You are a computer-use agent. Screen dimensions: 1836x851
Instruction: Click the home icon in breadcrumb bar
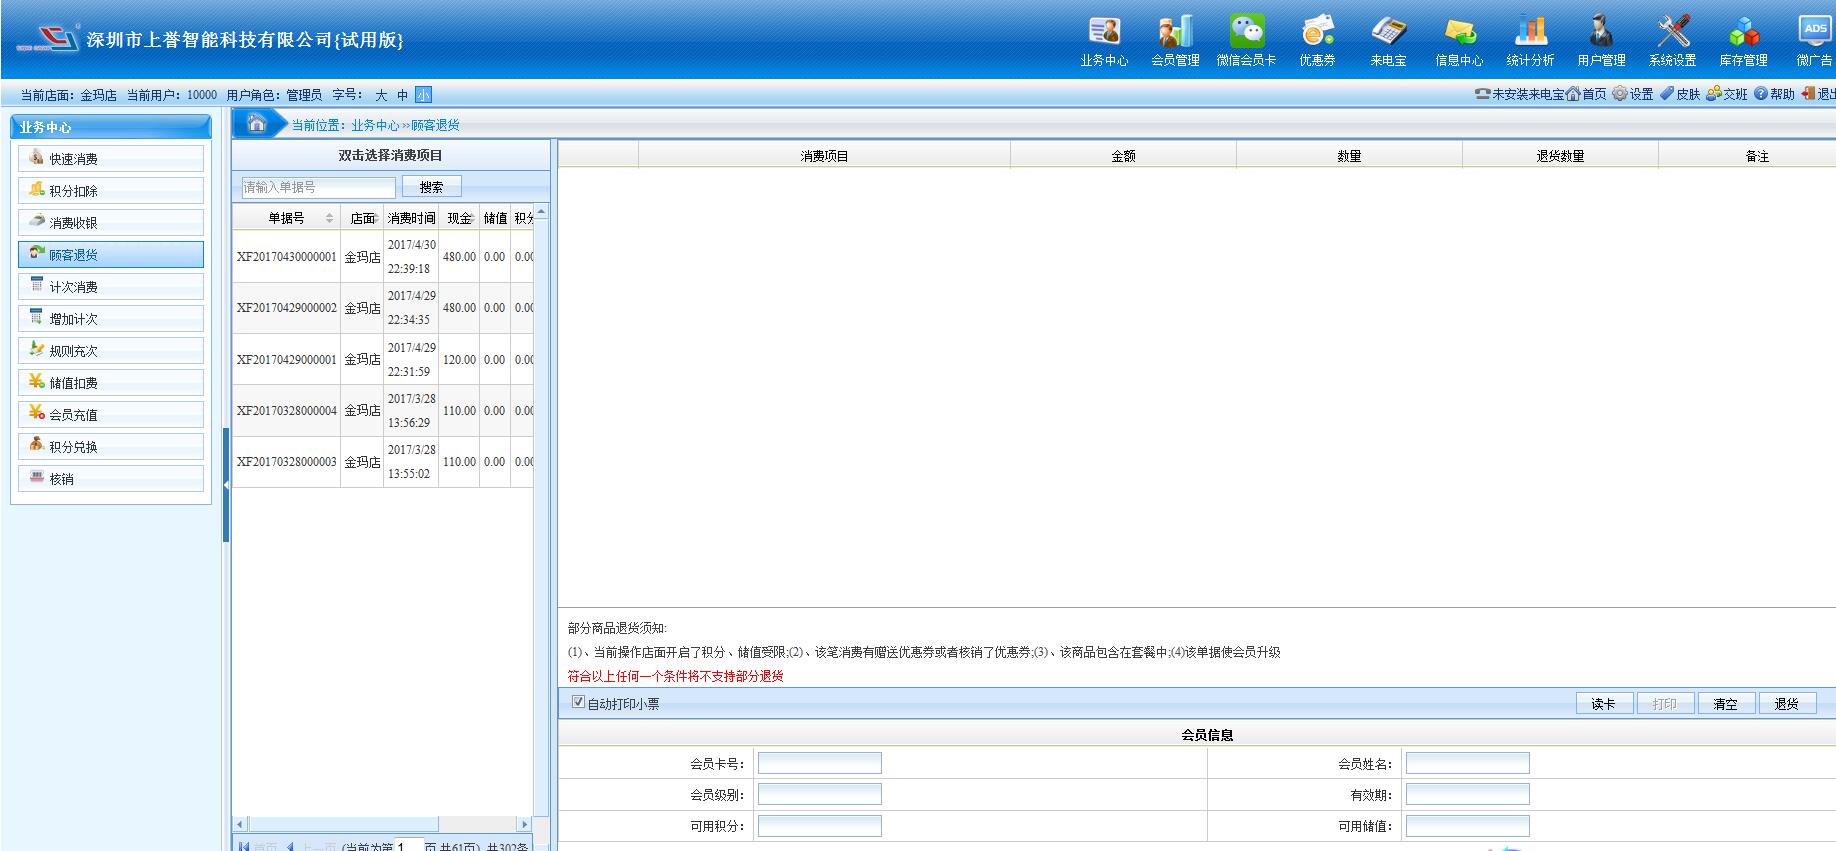(257, 124)
